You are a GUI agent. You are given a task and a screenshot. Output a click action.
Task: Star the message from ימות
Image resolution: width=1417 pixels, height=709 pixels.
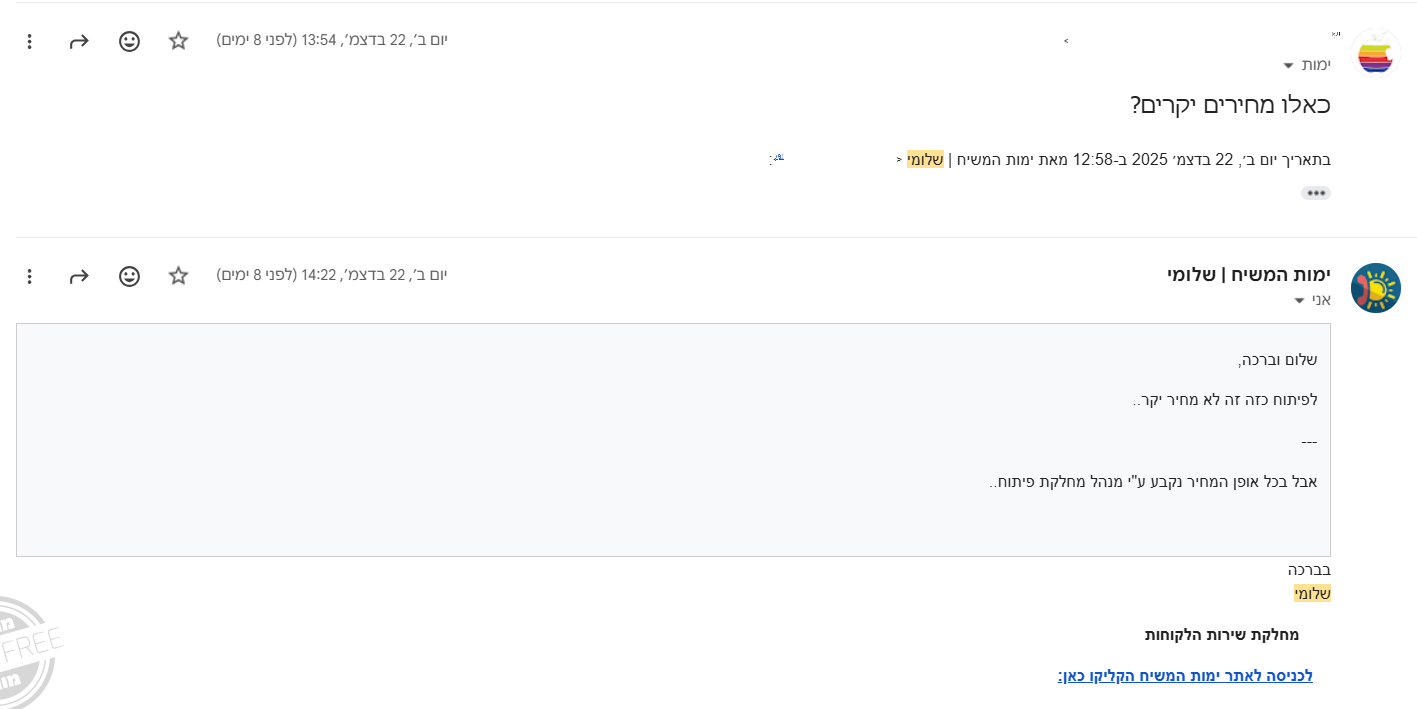[177, 41]
